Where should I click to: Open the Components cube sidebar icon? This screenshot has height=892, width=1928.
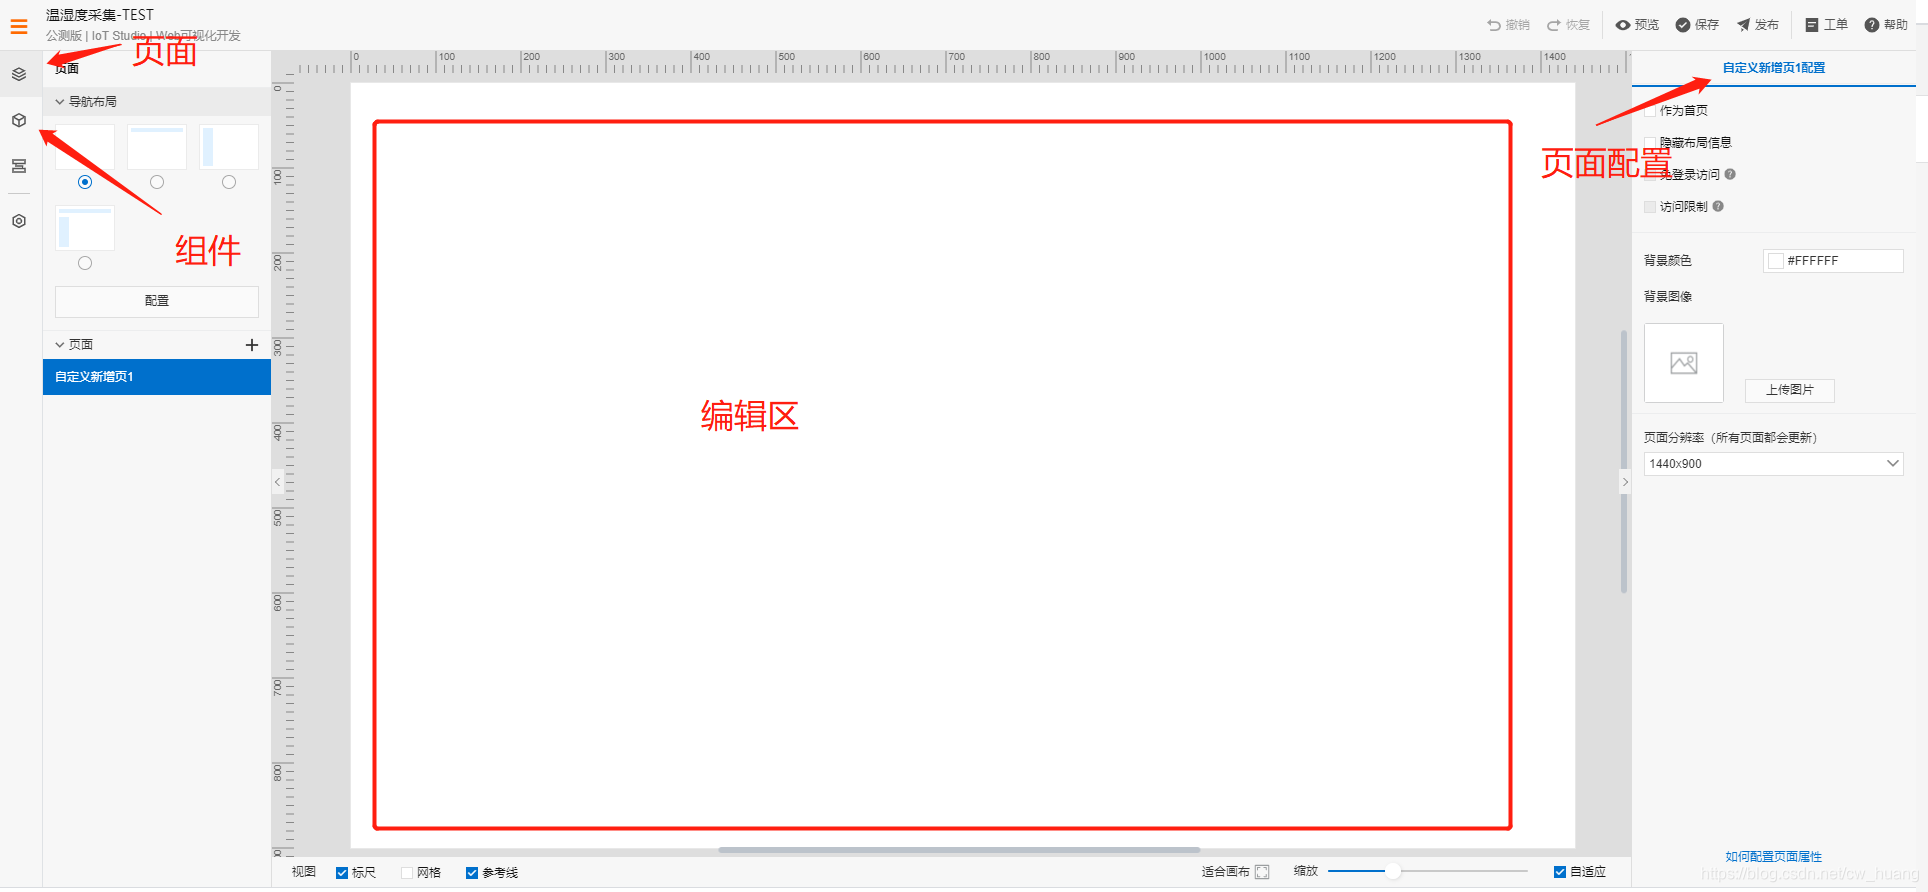[19, 120]
